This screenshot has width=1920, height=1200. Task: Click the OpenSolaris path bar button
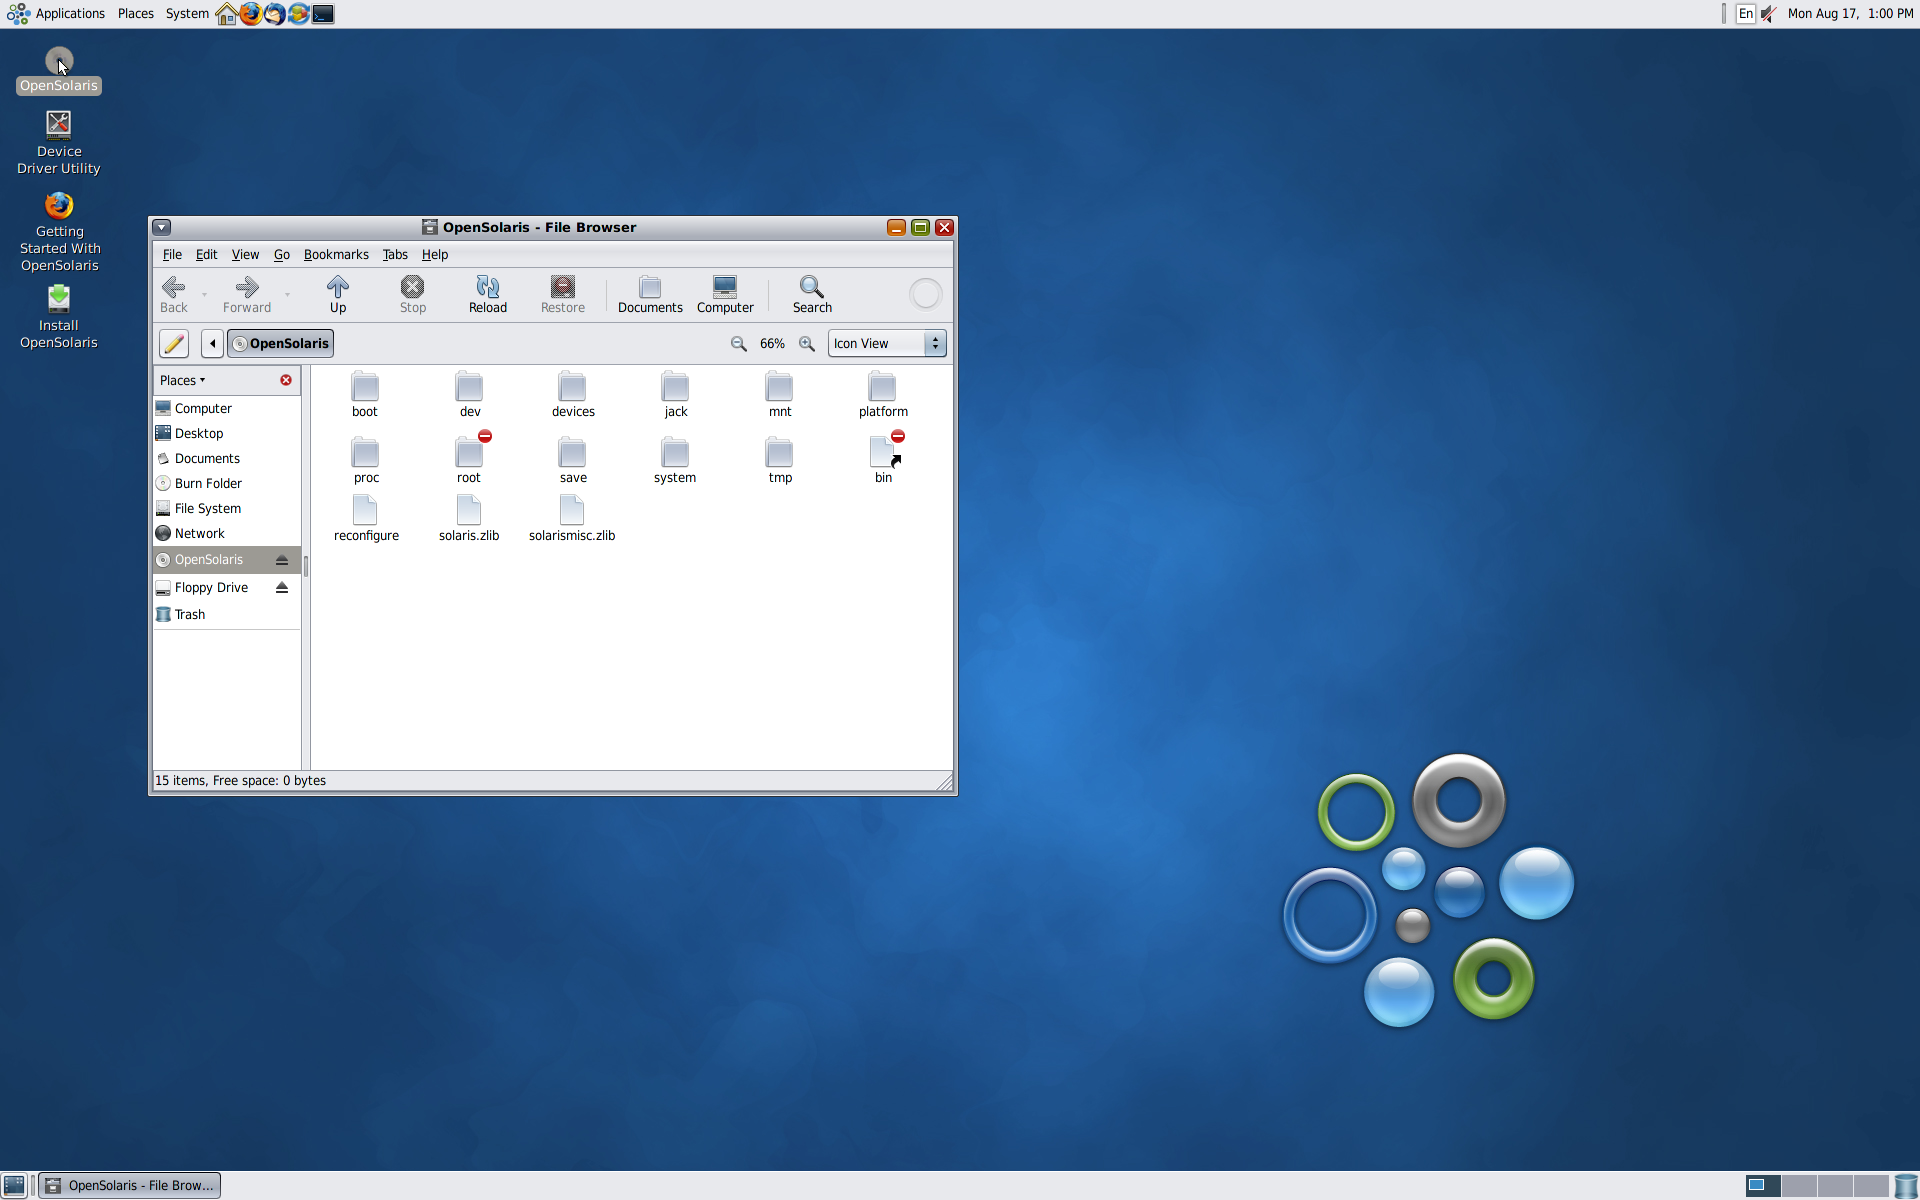[280, 344]
